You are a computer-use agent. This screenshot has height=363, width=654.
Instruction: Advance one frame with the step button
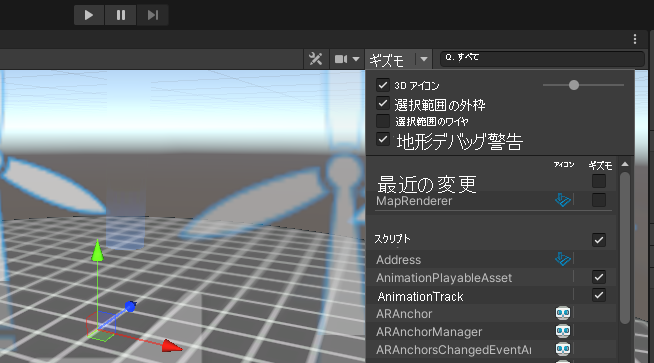[153, 15]
